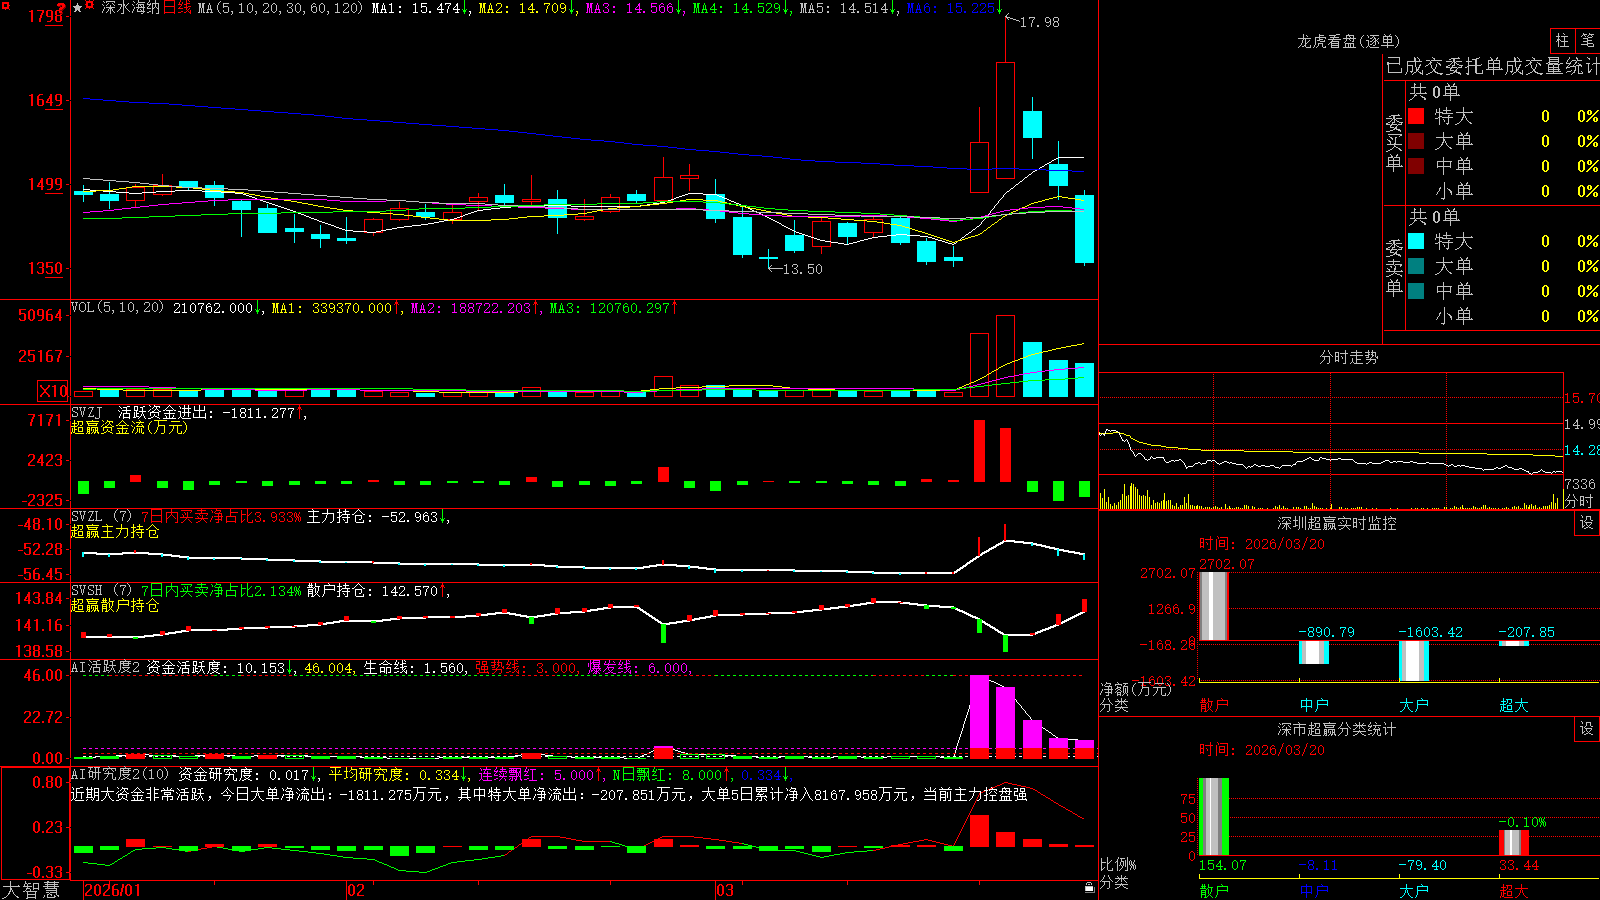1600x900 pixels.
Task: Click the 活跃资金进出: -1811.277 value
Action: [207, 412]
